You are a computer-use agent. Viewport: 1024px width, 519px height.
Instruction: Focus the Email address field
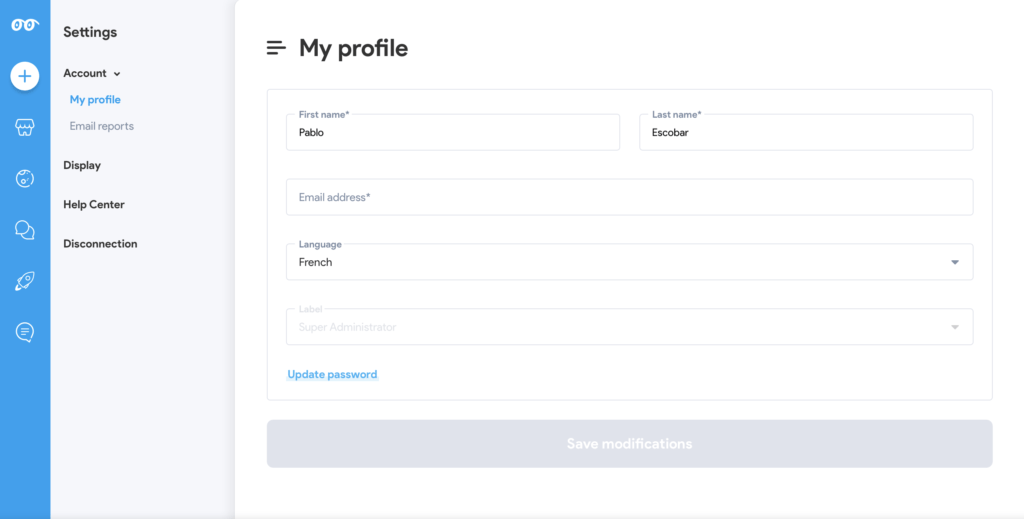(630, 197)
